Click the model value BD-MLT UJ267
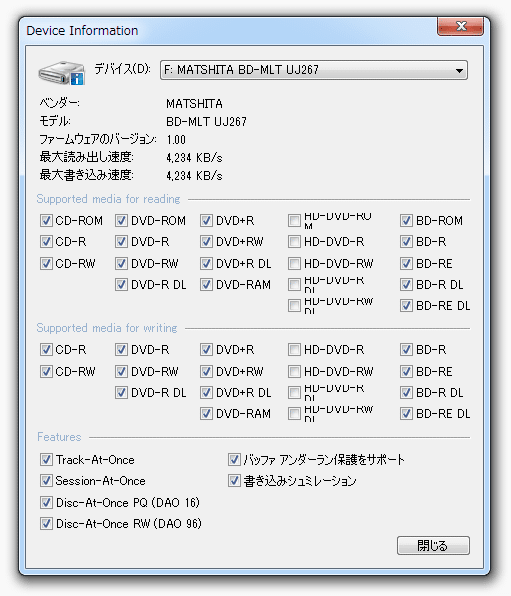This screenshot has height=596, width=511. 206,122
